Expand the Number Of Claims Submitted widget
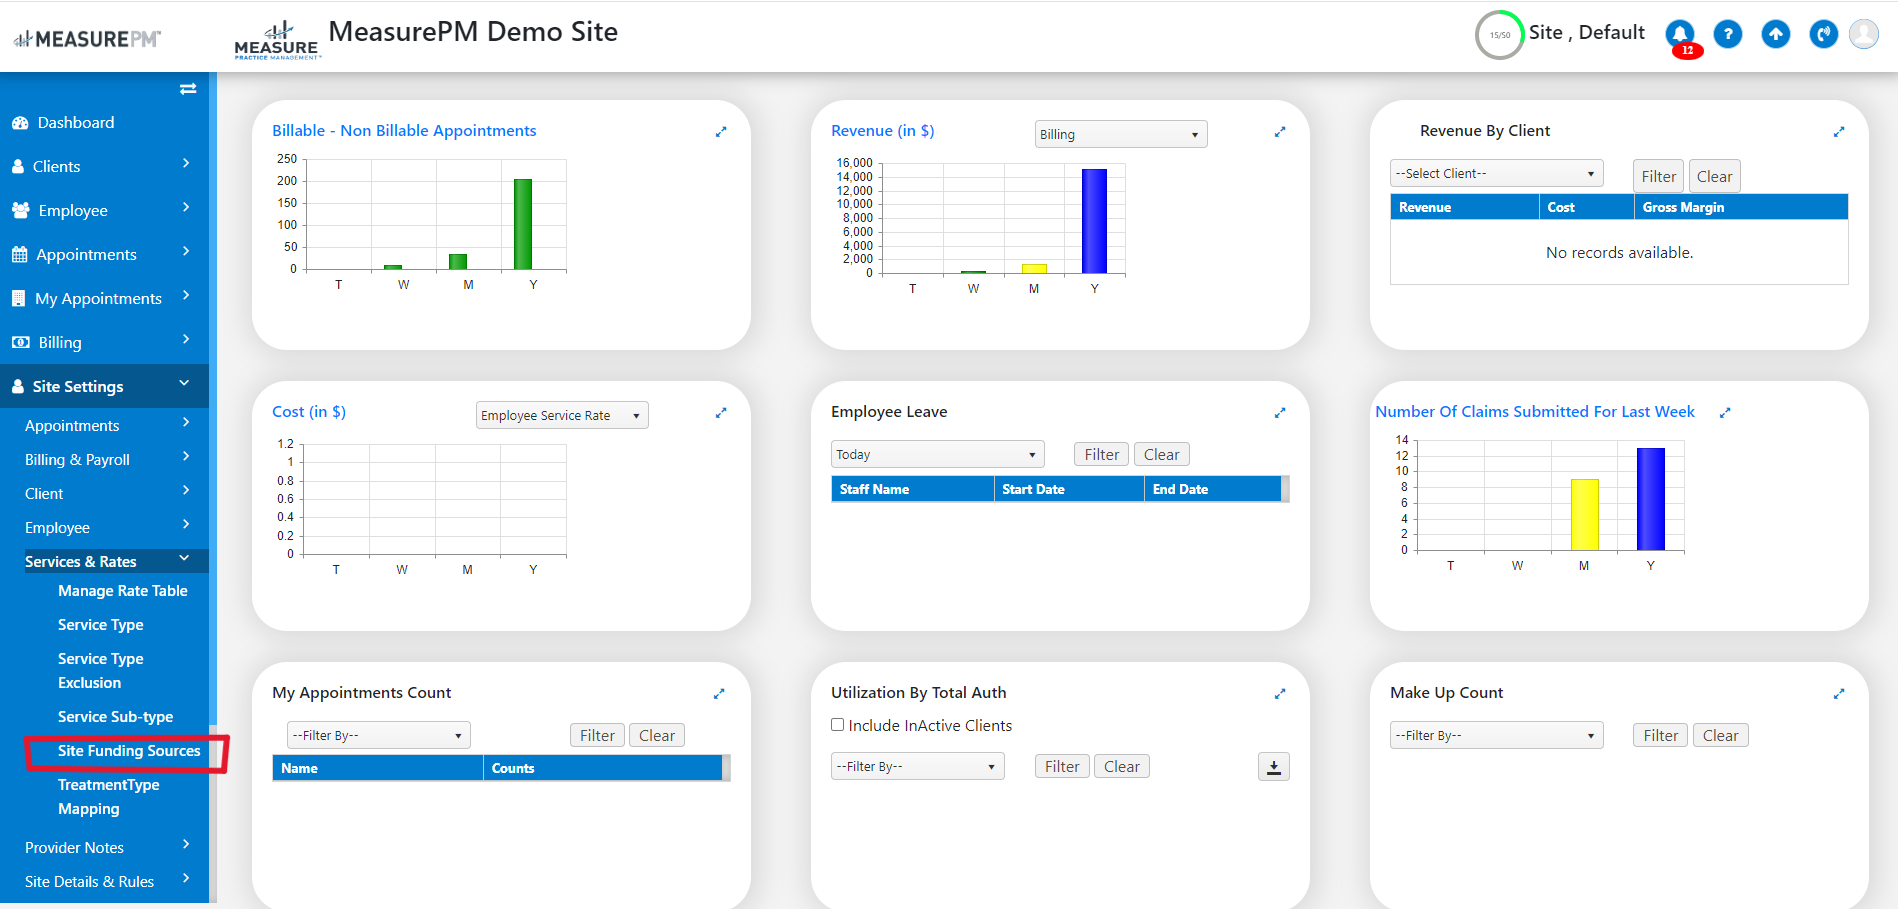1898x909 pixels. (1725, 413)
